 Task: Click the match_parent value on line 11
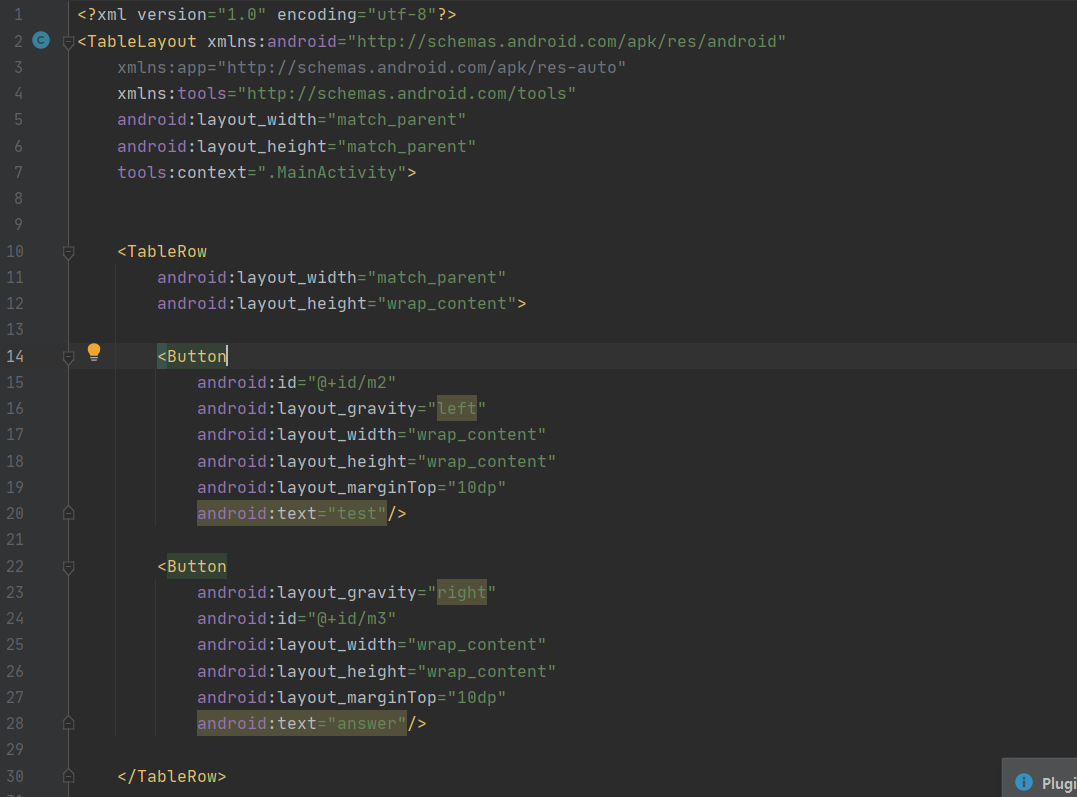click(x=437, y=278)
